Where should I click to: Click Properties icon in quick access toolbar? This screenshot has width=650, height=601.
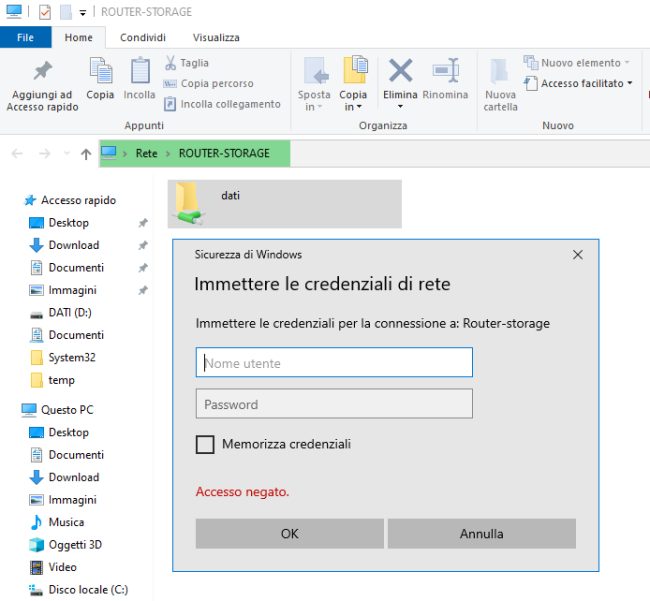(x=44, y=12)
